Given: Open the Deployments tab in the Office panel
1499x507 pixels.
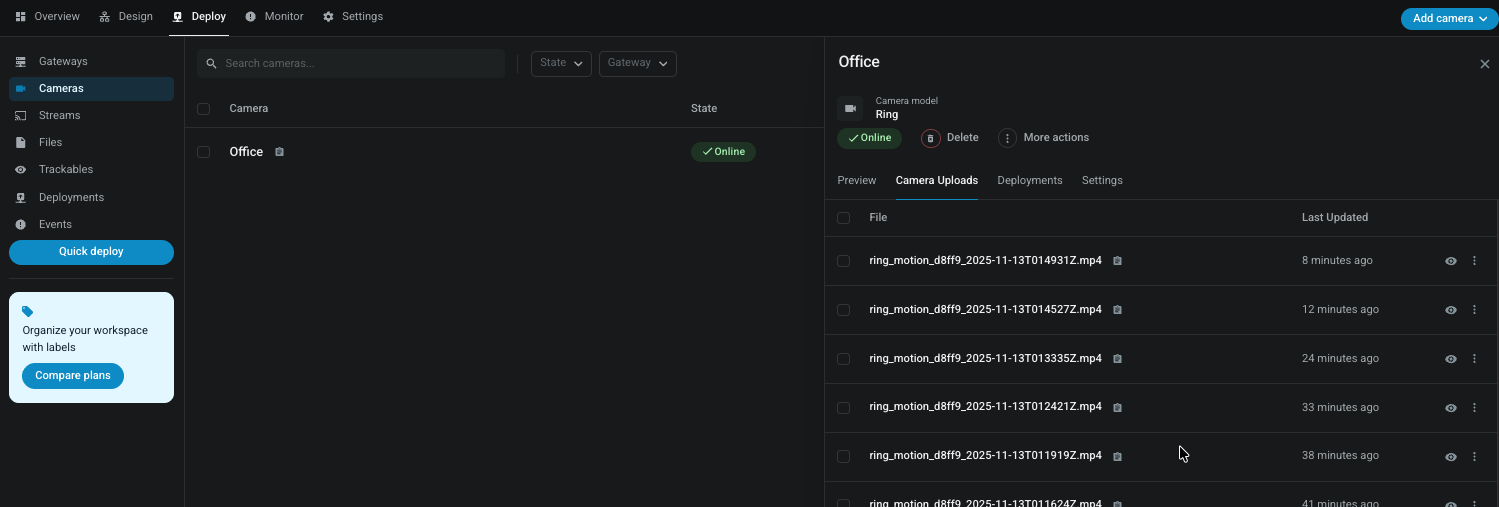Looking at the screenshot, I should (x=1030, y=180).
